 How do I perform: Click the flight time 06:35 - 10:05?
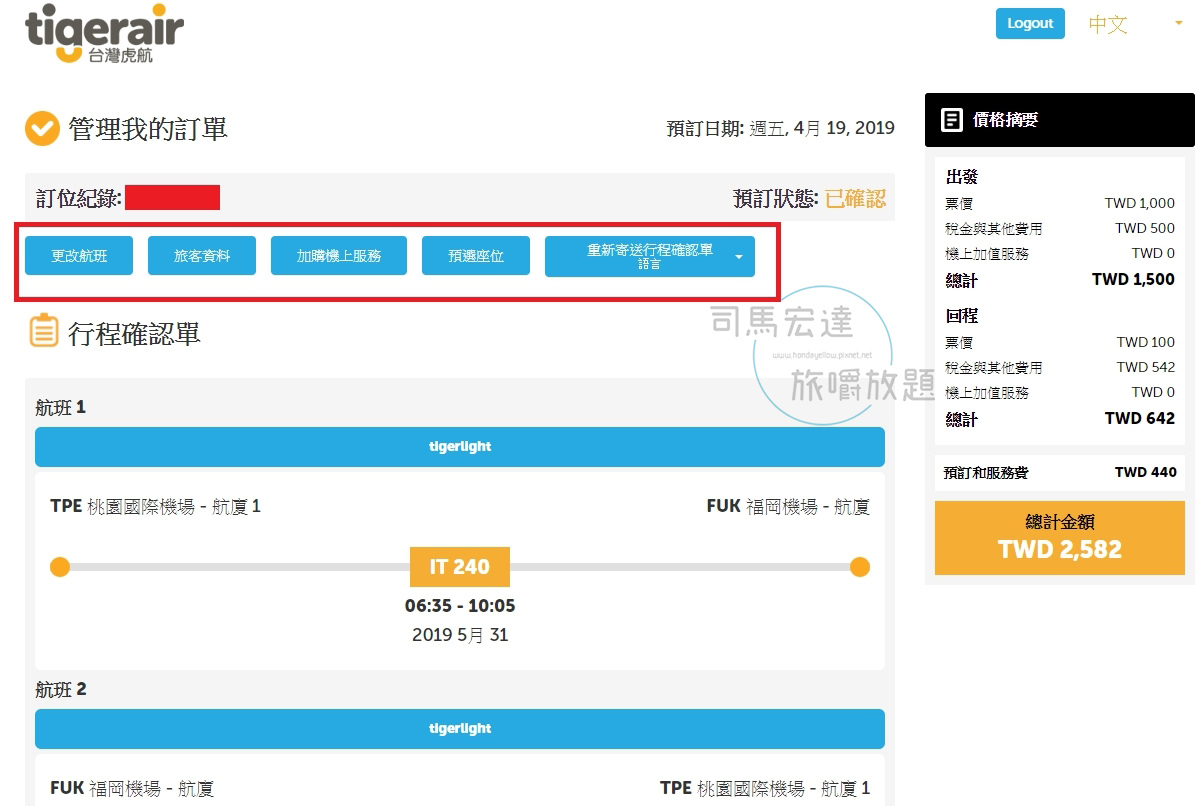click(x=460, y=606)
